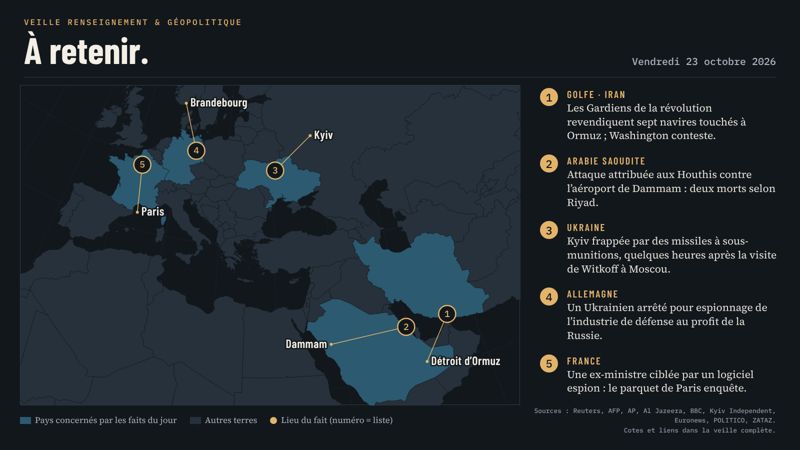Click list badge 3 beside Ukraine heading

click(x=549, y=231)
